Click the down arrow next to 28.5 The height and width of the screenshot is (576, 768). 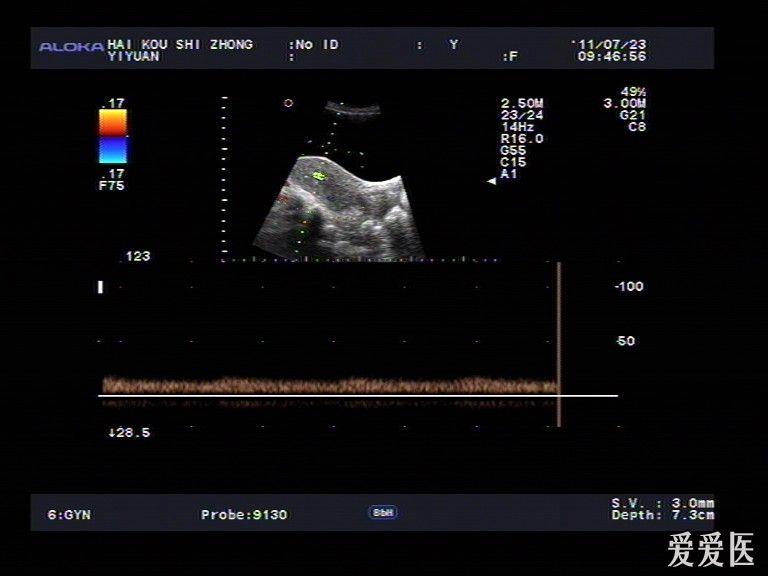coord(112,432)
